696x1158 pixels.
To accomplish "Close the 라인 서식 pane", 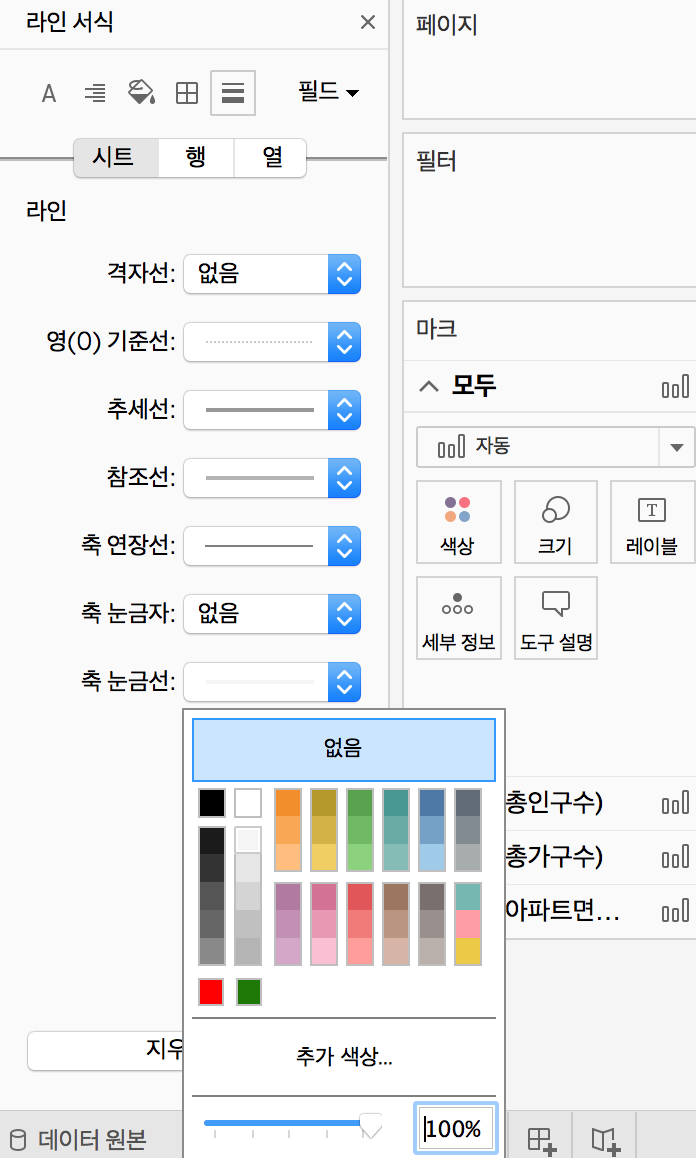I will point(368,22).
